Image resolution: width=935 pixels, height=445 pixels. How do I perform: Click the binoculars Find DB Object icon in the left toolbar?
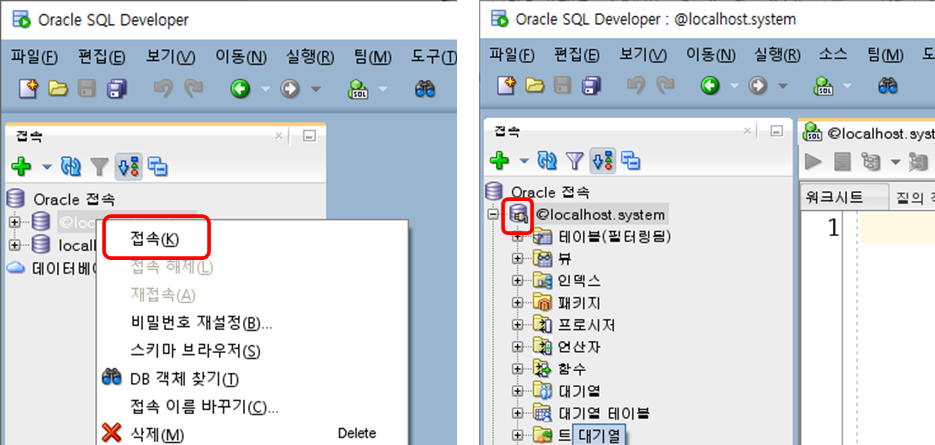[425, 89]
